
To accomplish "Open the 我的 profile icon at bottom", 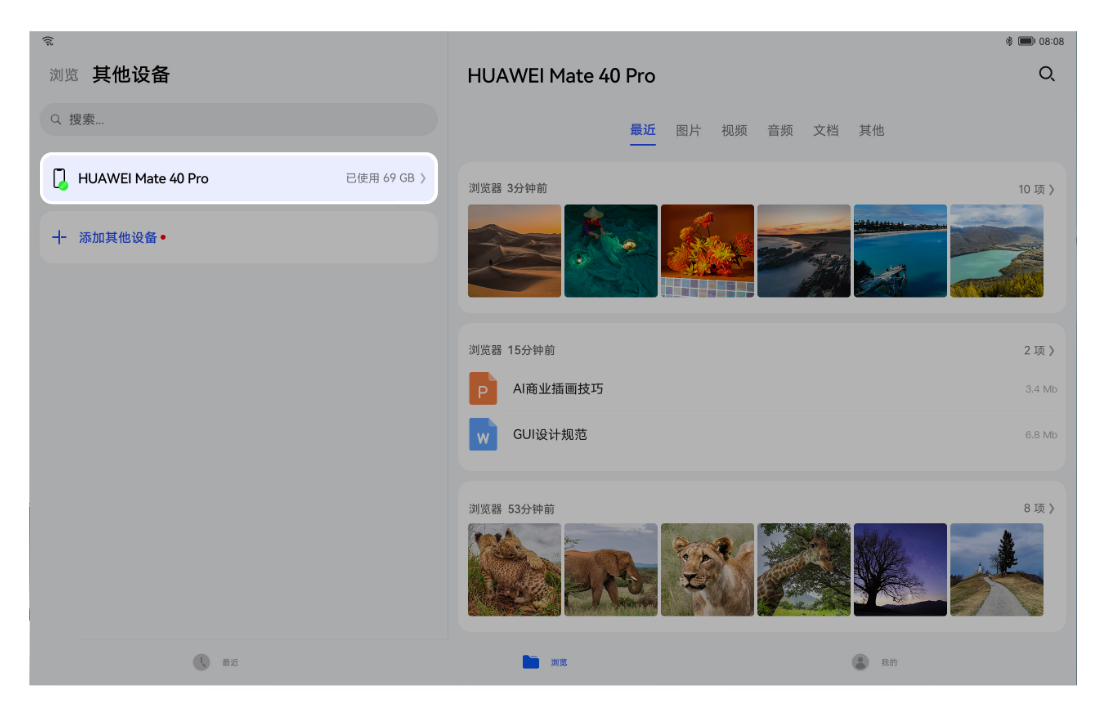I will tap(861, 660).
